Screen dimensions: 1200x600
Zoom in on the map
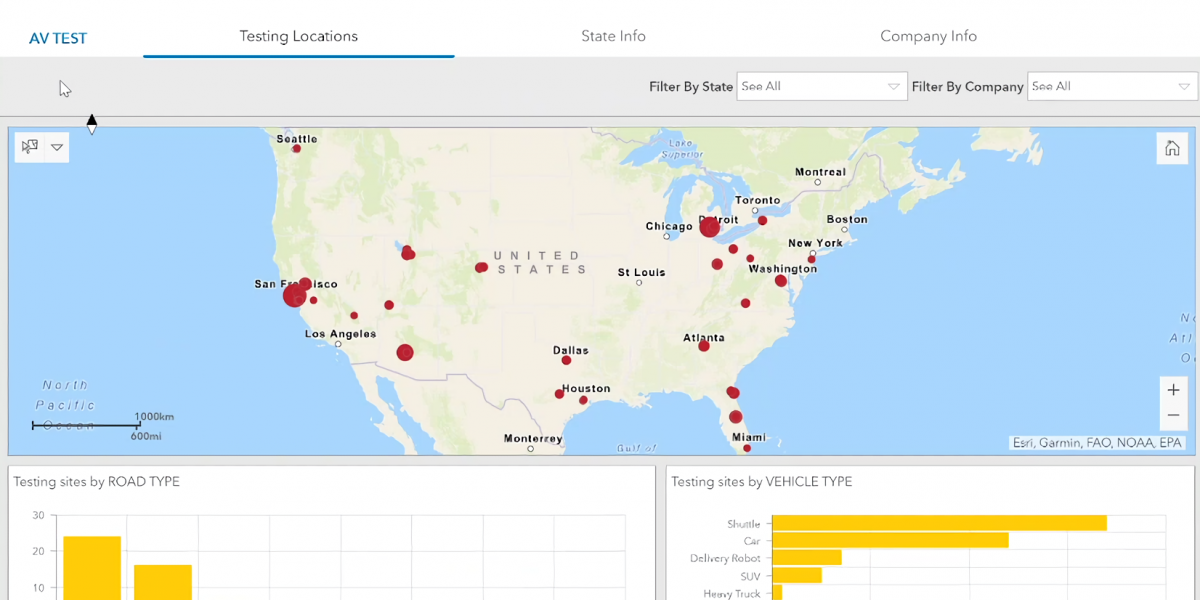(x=1173, y=390)
